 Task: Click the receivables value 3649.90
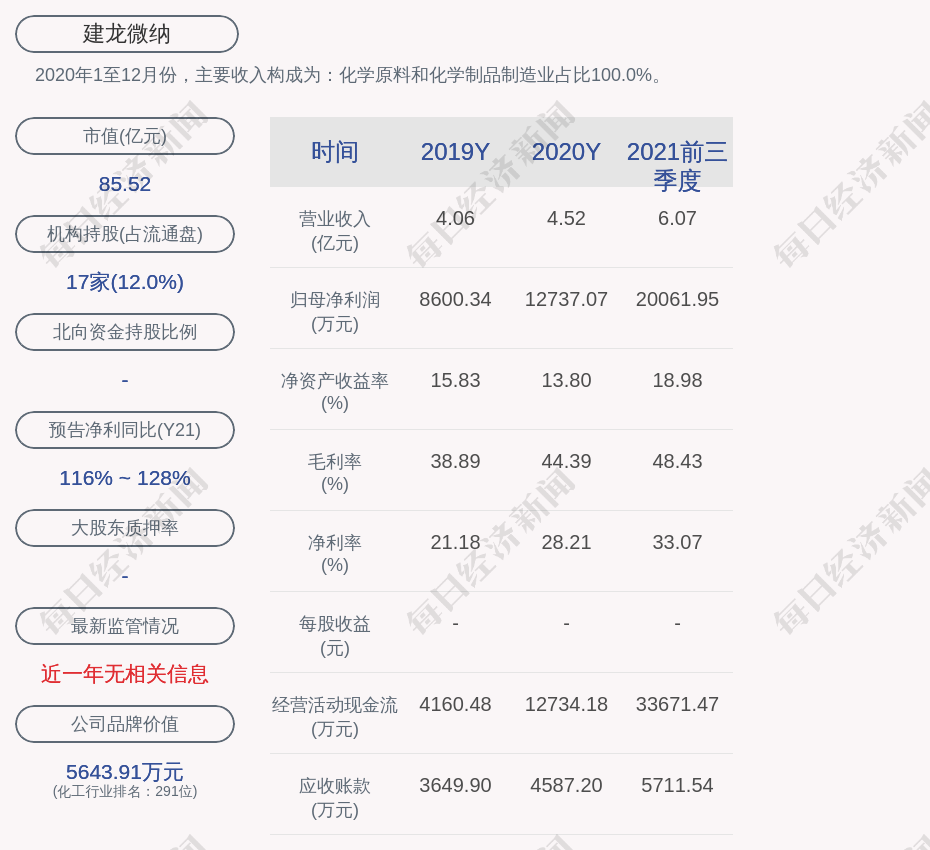[x=456, y=785]
